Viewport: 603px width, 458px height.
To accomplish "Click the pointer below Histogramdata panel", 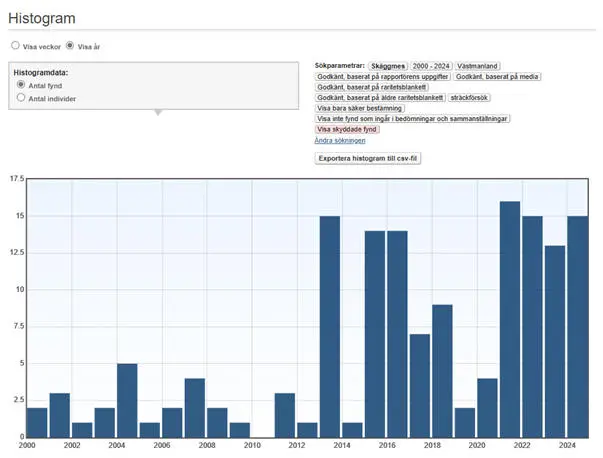I will [x=156, y=112].
